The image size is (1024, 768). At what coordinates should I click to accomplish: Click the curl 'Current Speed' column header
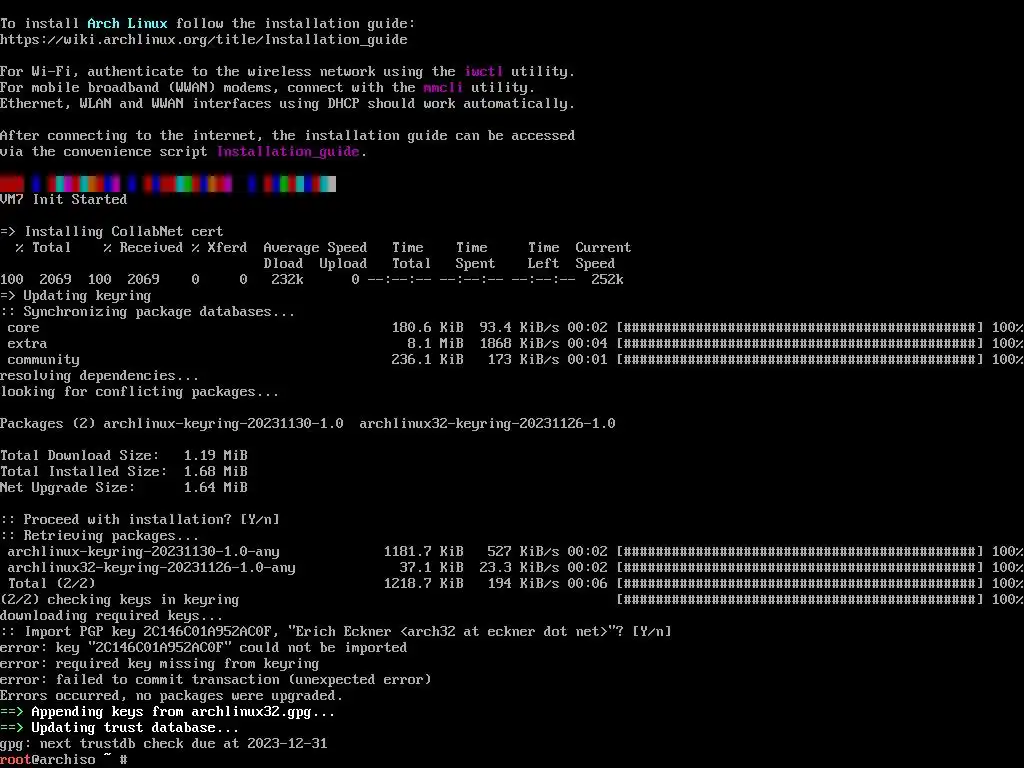(603, 256)
